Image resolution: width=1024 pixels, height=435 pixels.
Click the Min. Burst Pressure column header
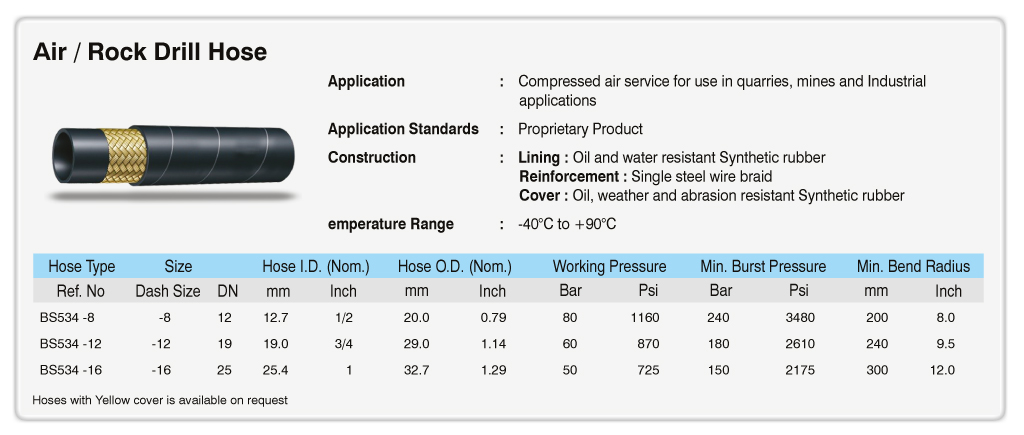(x=763, y=266)
